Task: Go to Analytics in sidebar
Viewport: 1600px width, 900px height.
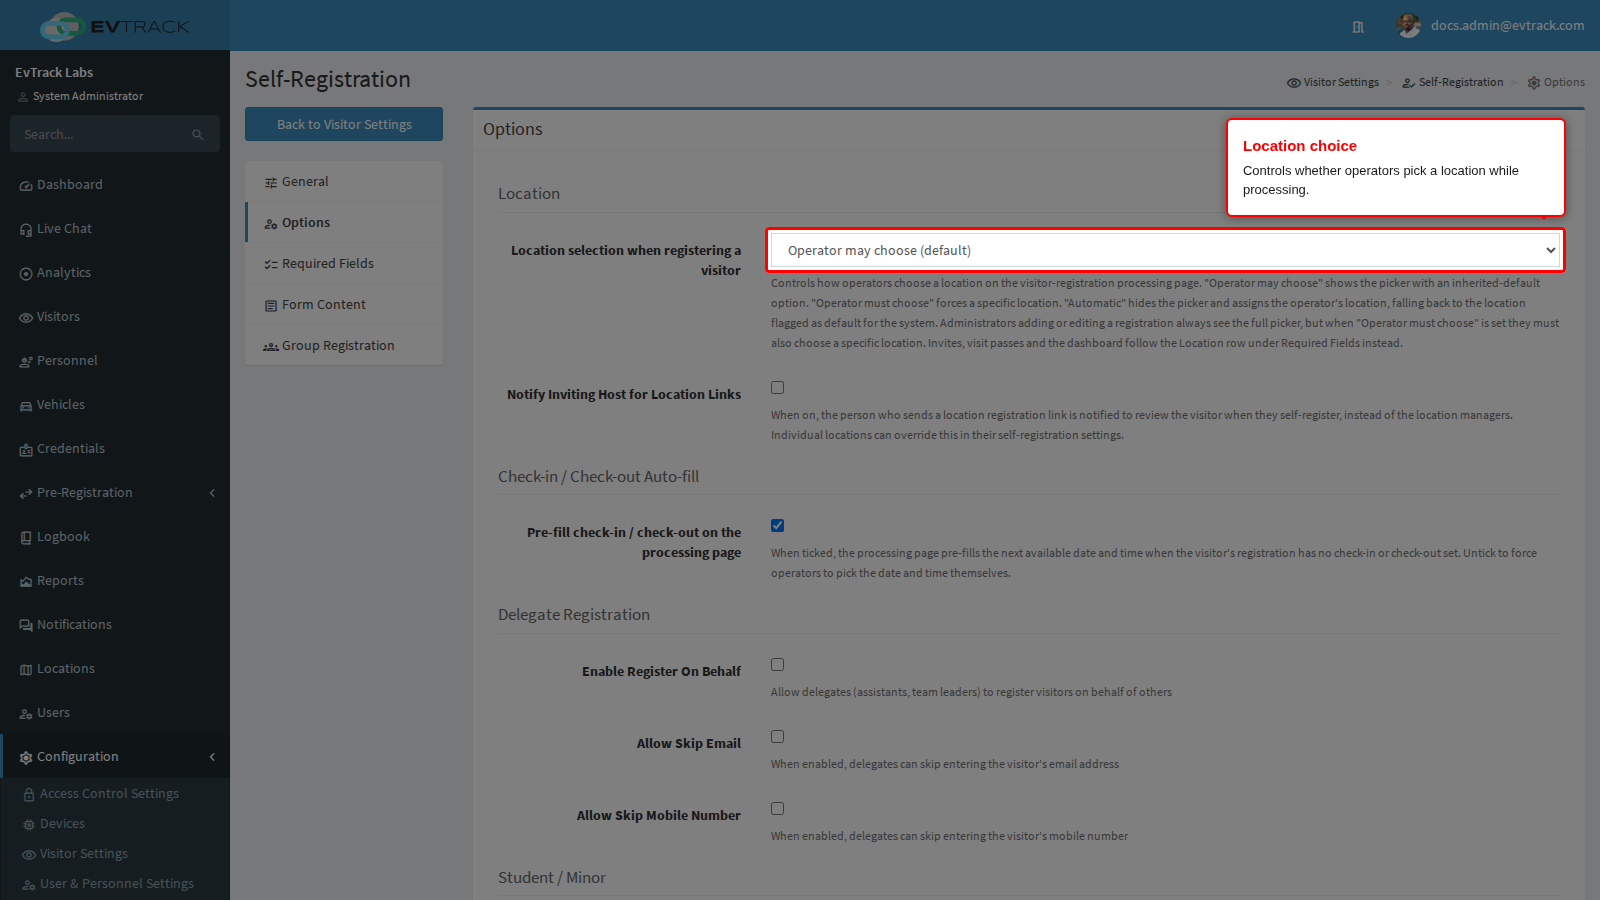Action: [x=115, y=273]
